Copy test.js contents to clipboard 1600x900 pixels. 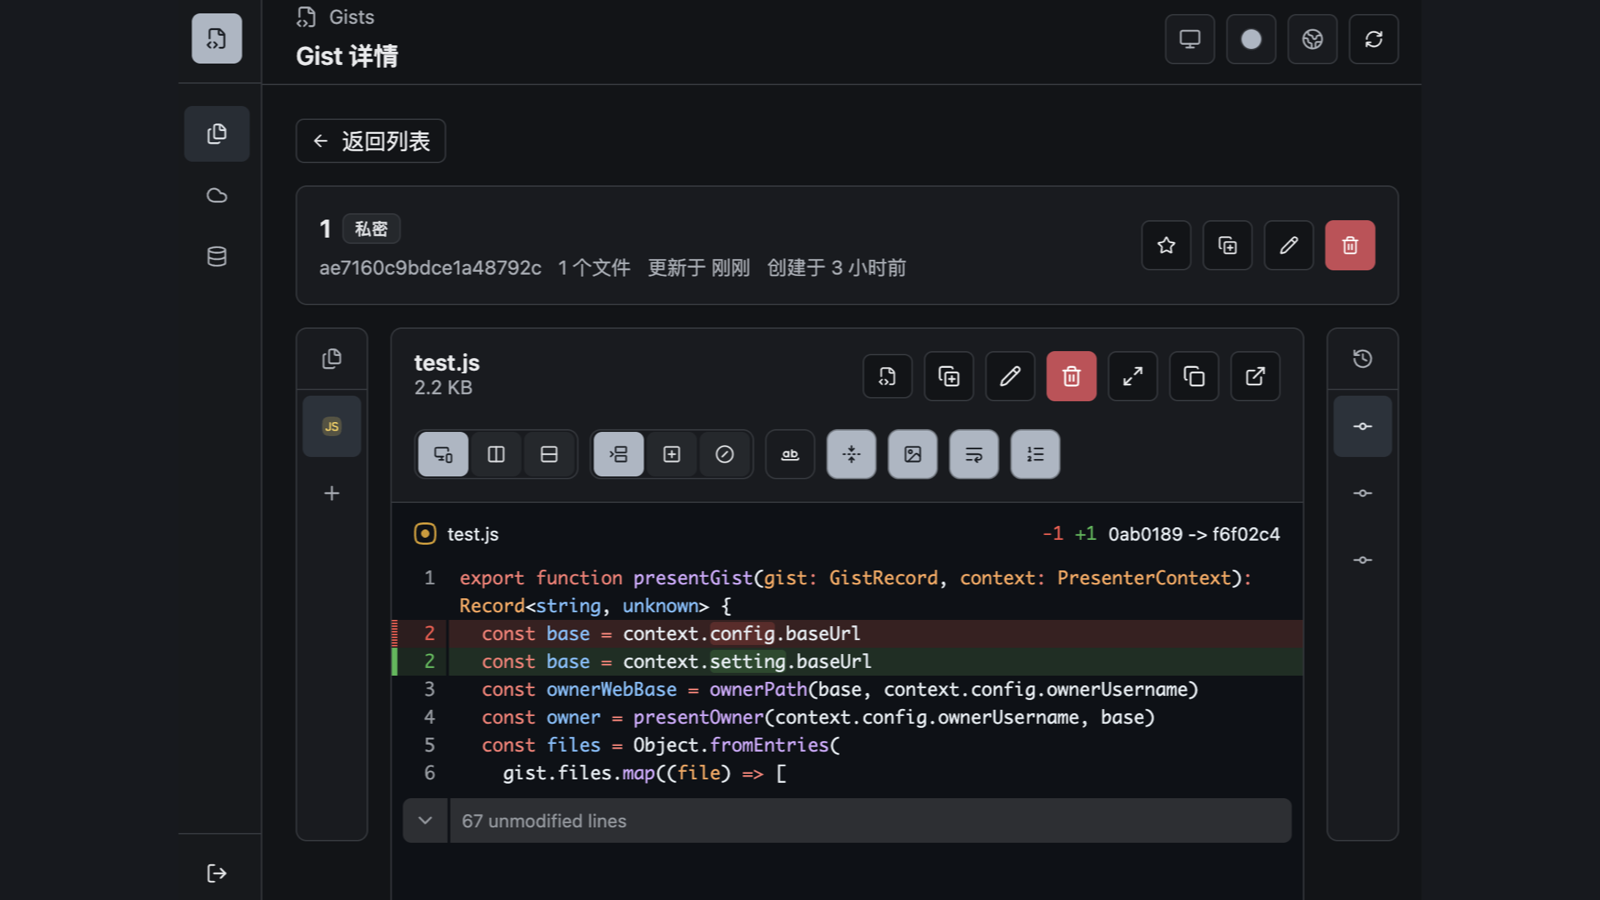coord(1194,376)
